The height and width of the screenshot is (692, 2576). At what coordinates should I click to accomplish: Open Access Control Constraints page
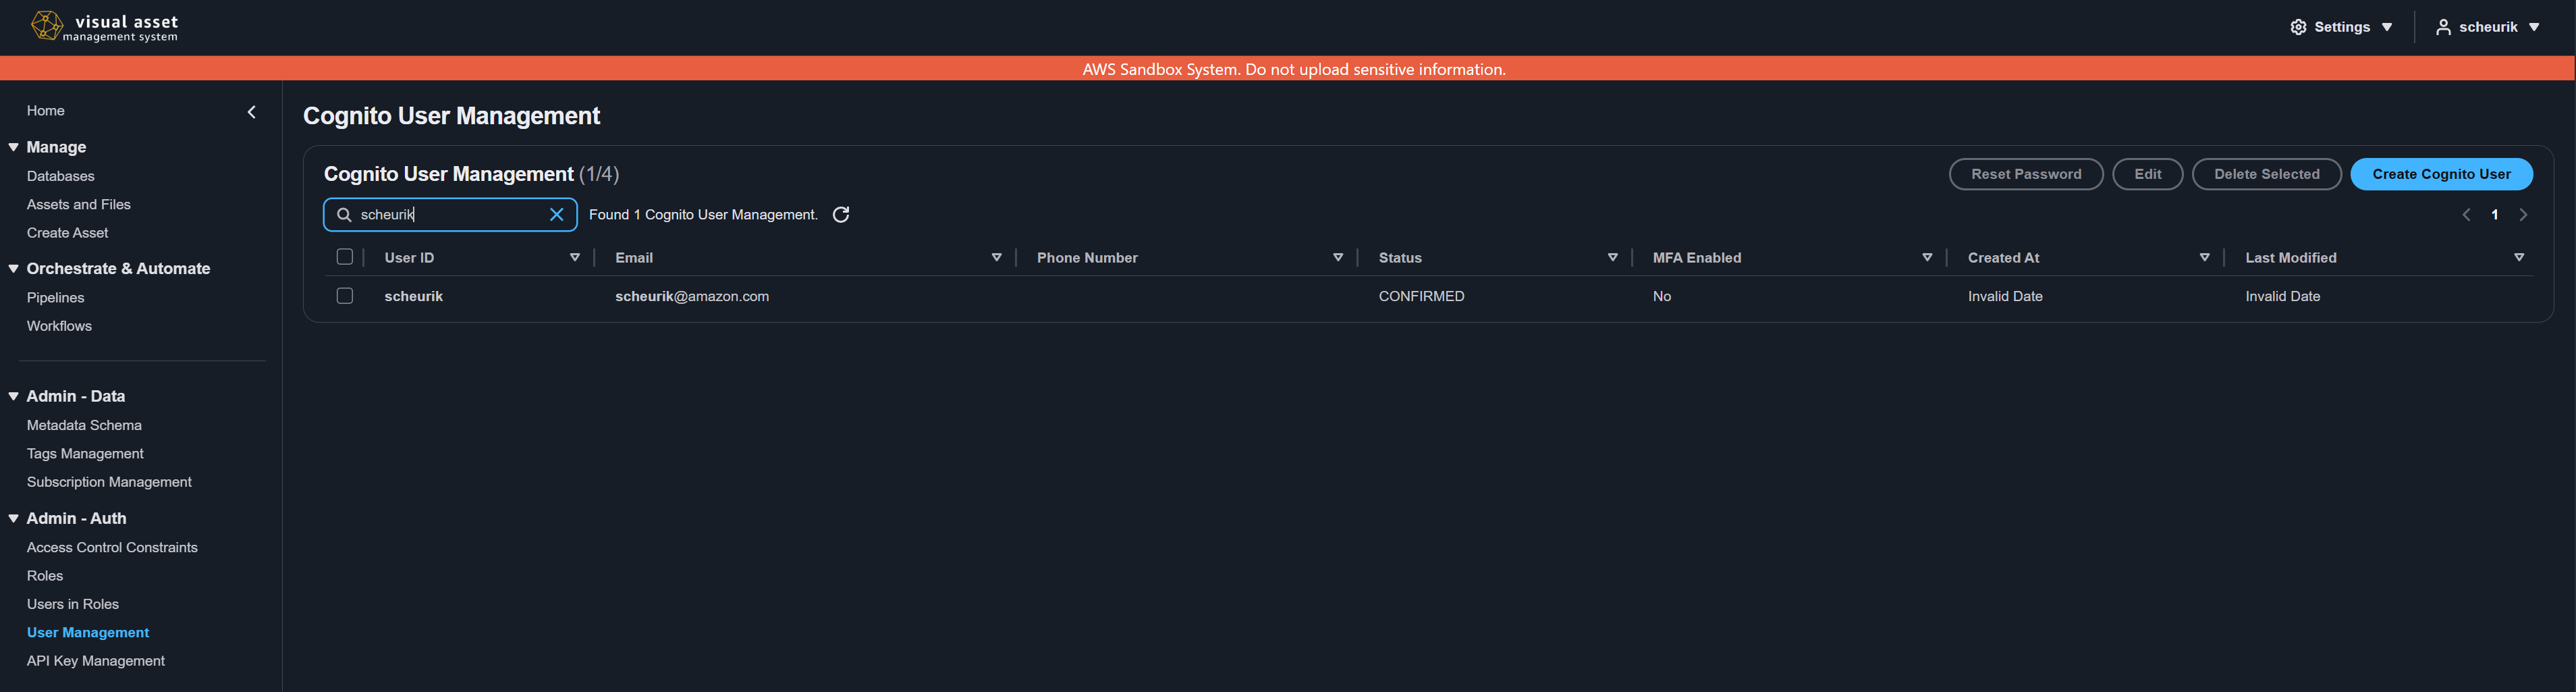pos(112,548)
